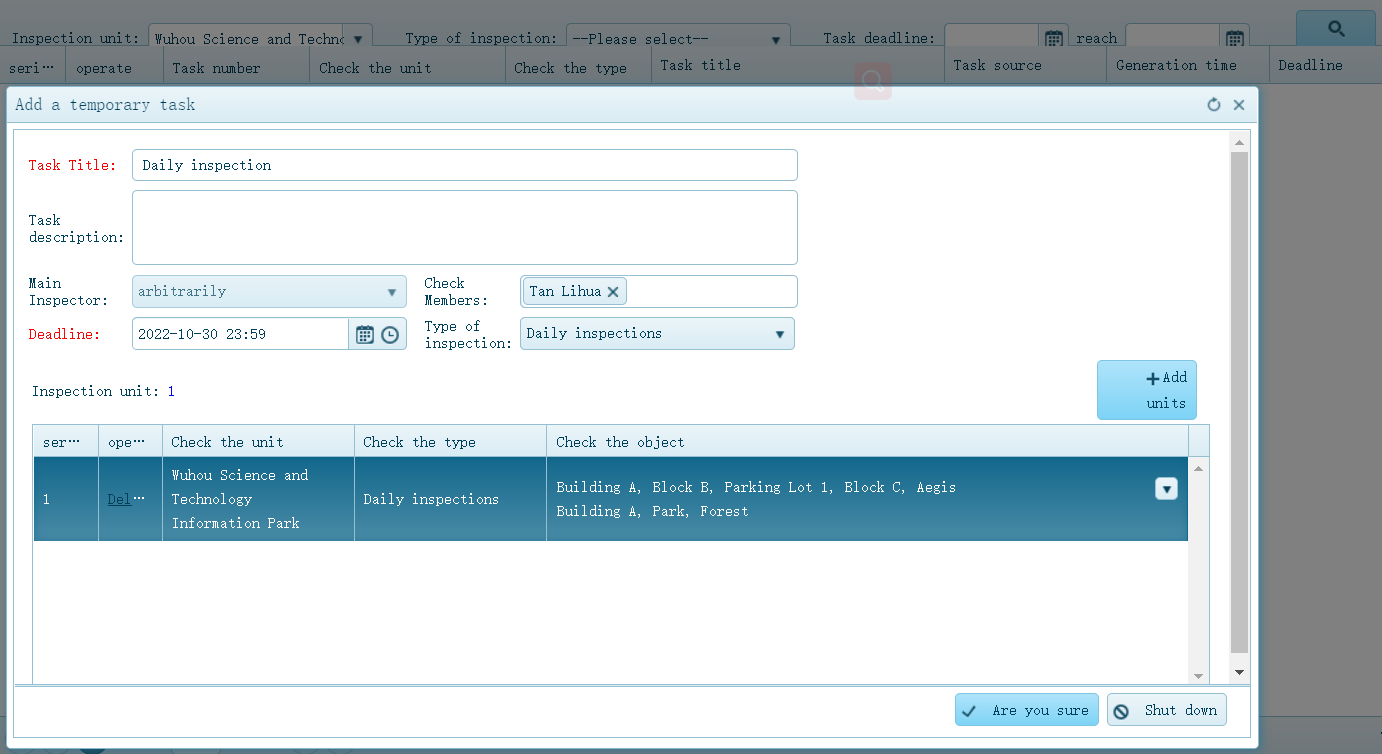Screen dimensions: 1382x754
Task: Click into the Task description textarea
Action: (464, 227)
